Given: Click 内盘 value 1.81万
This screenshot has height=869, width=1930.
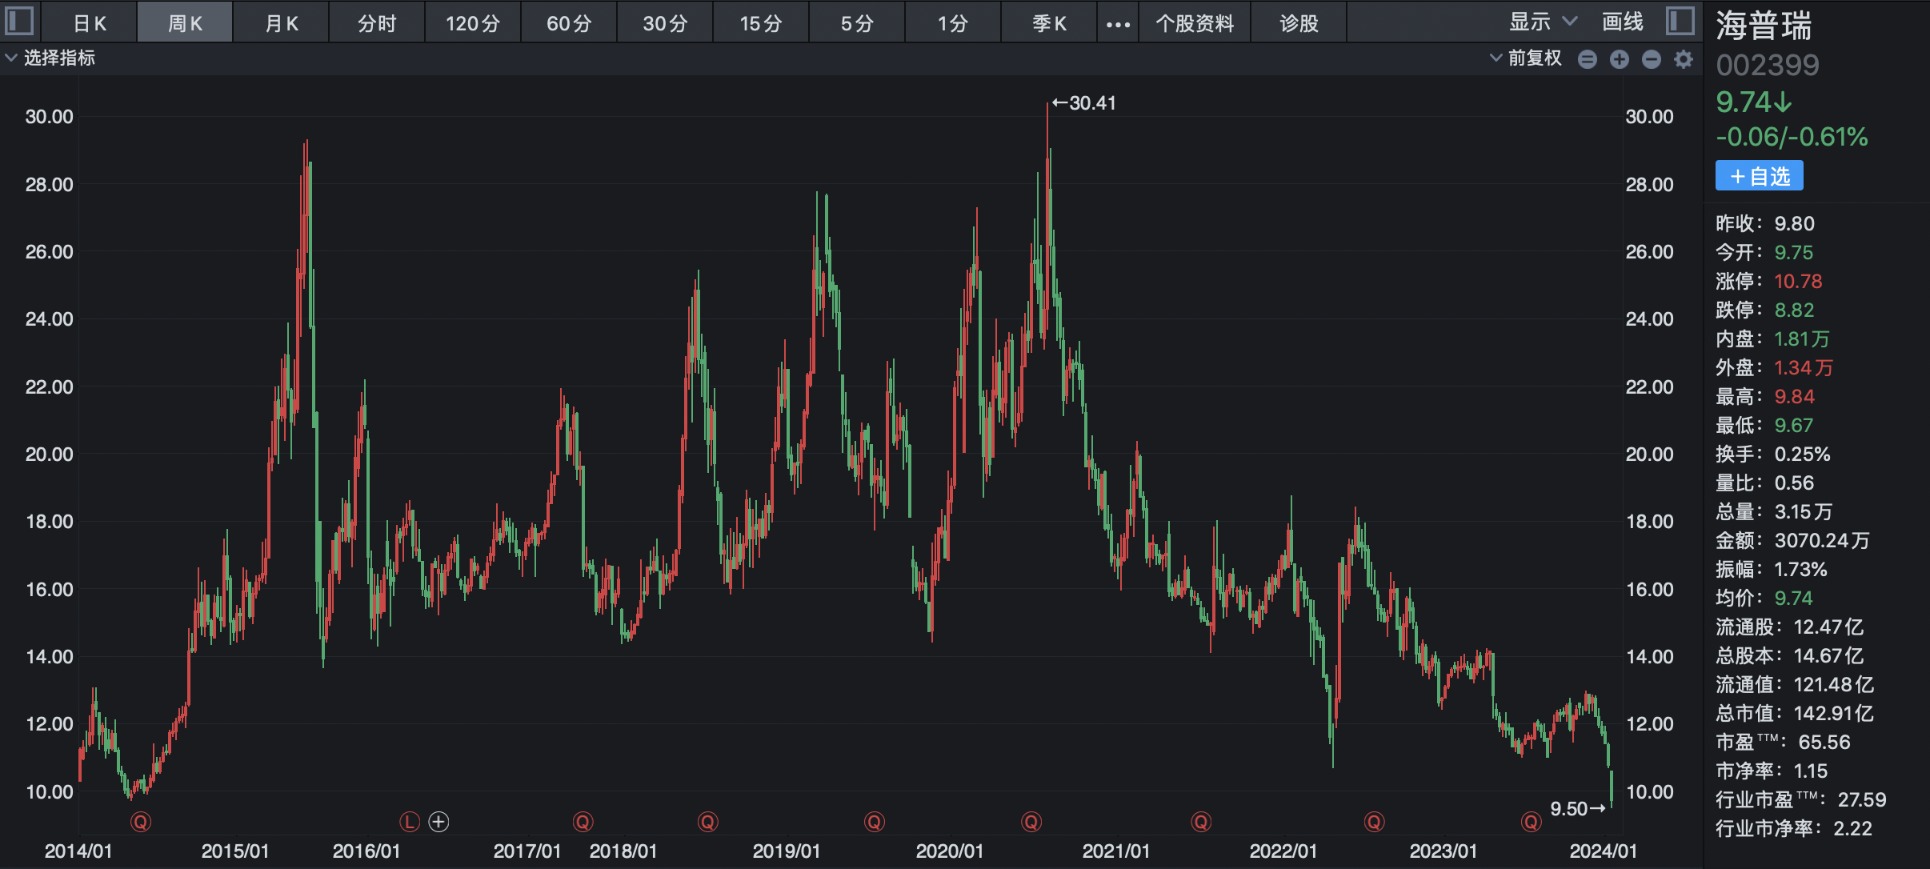Looking at the screenshot, I should (x=1802, y=339).
